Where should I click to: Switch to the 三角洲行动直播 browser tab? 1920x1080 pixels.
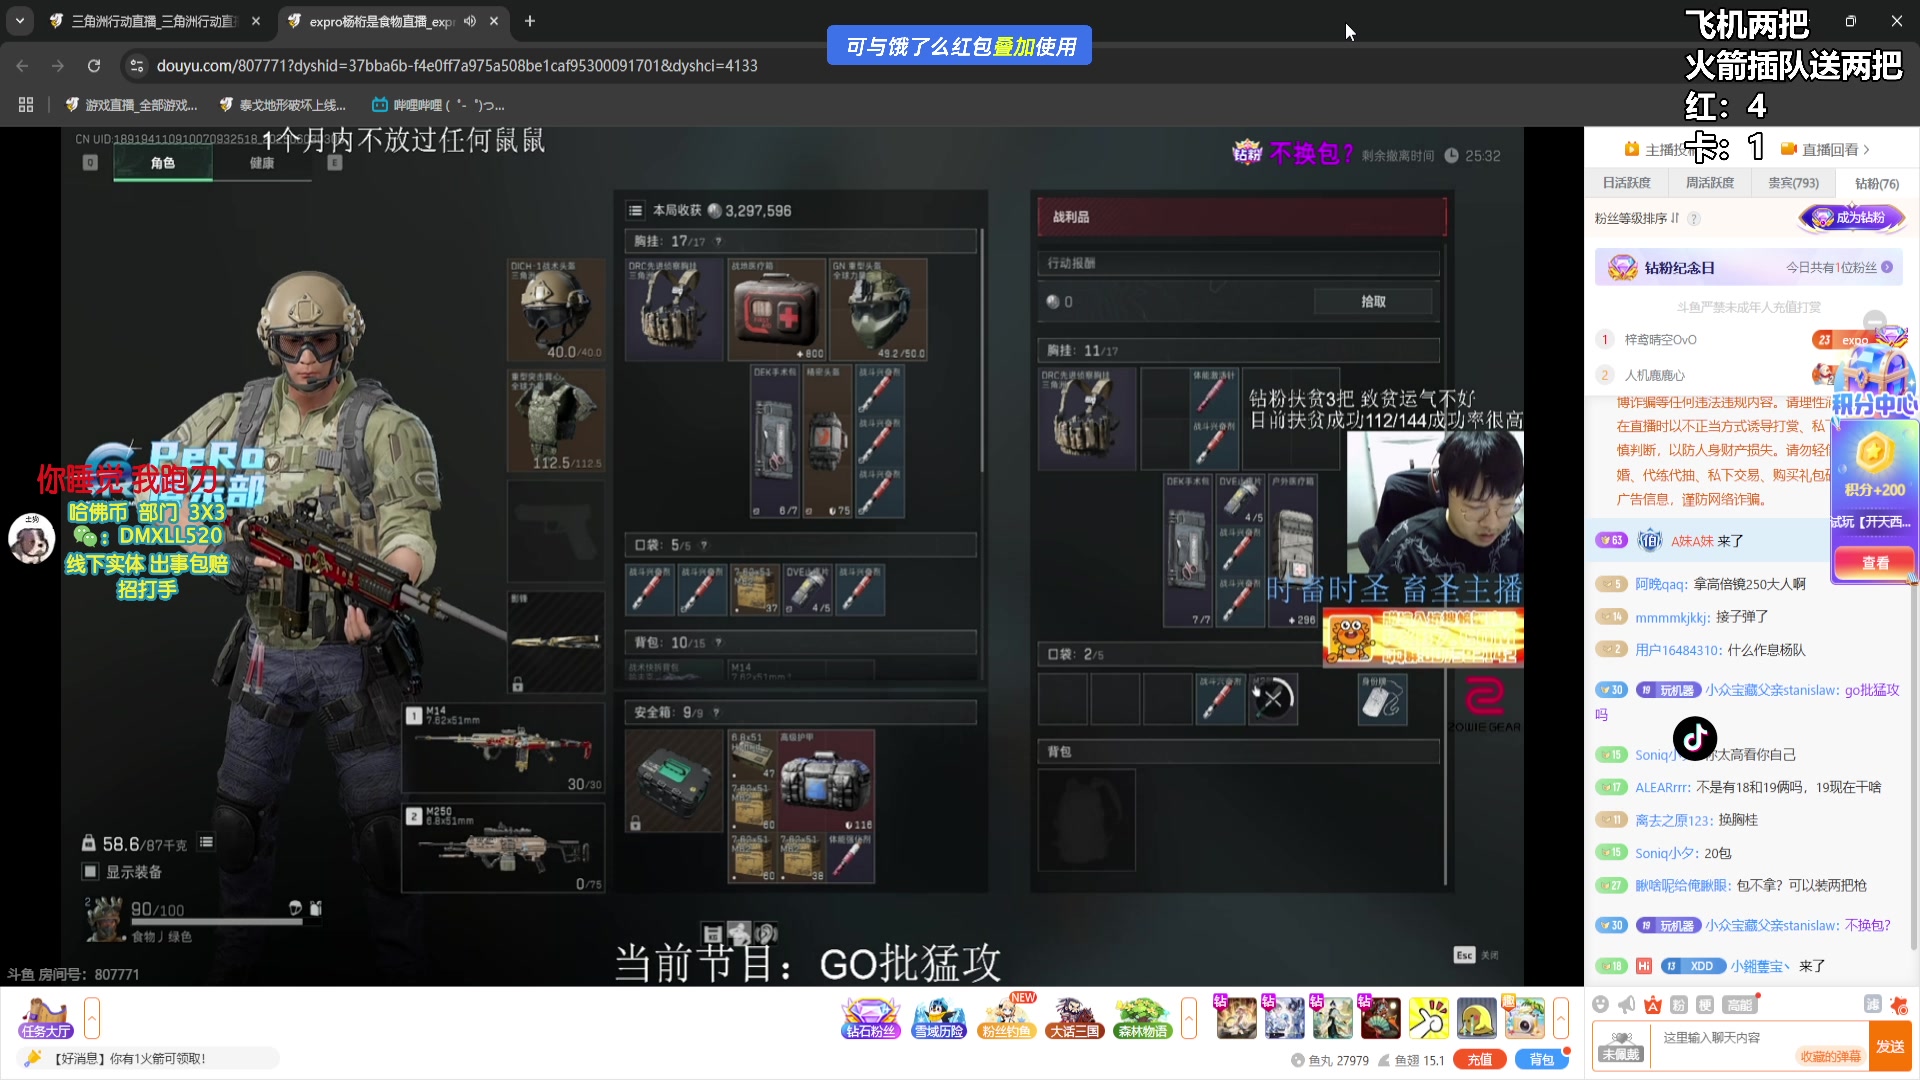(153, 21)
